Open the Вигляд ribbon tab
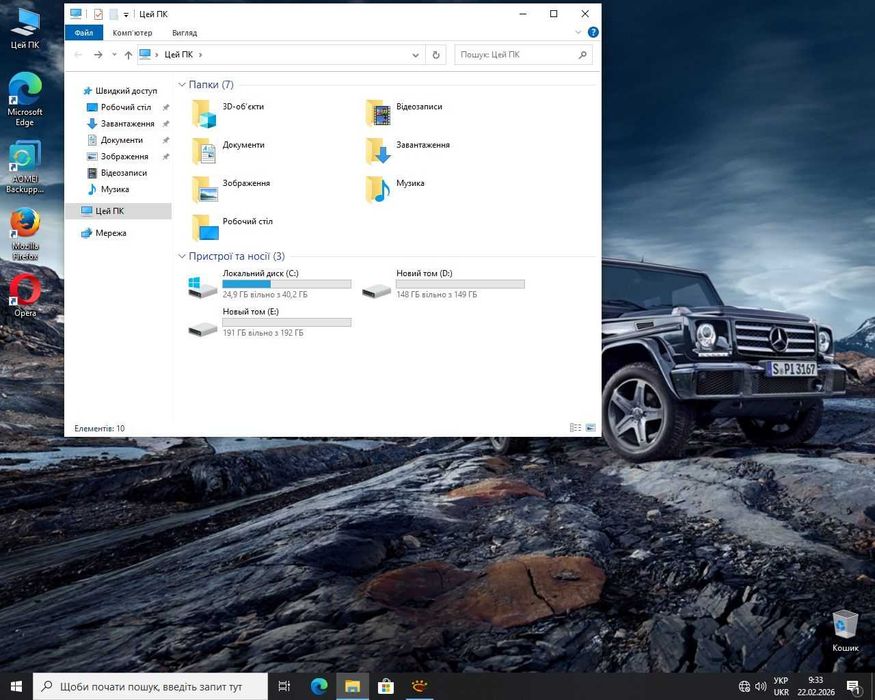The width and height of the screenshot is (875, 700). click(184, 33)
